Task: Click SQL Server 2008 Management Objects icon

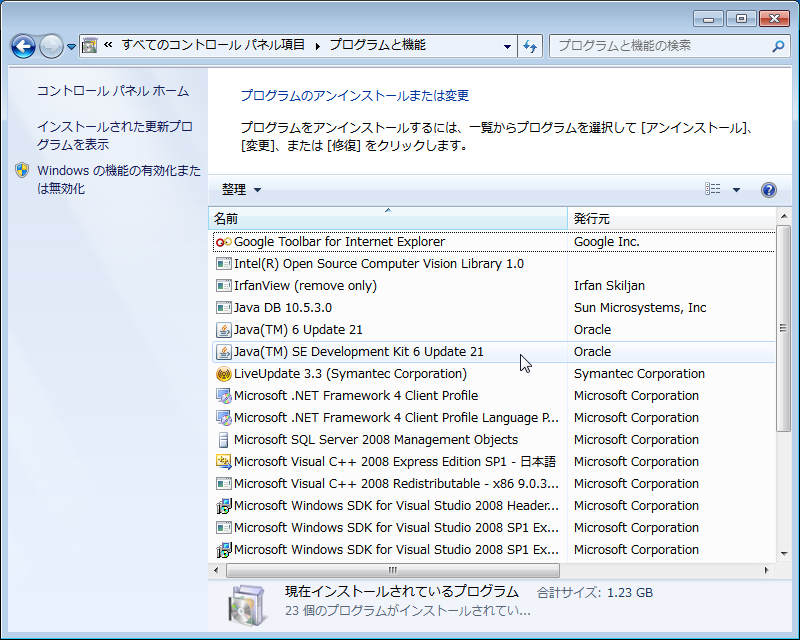Action: coord(223,439)
